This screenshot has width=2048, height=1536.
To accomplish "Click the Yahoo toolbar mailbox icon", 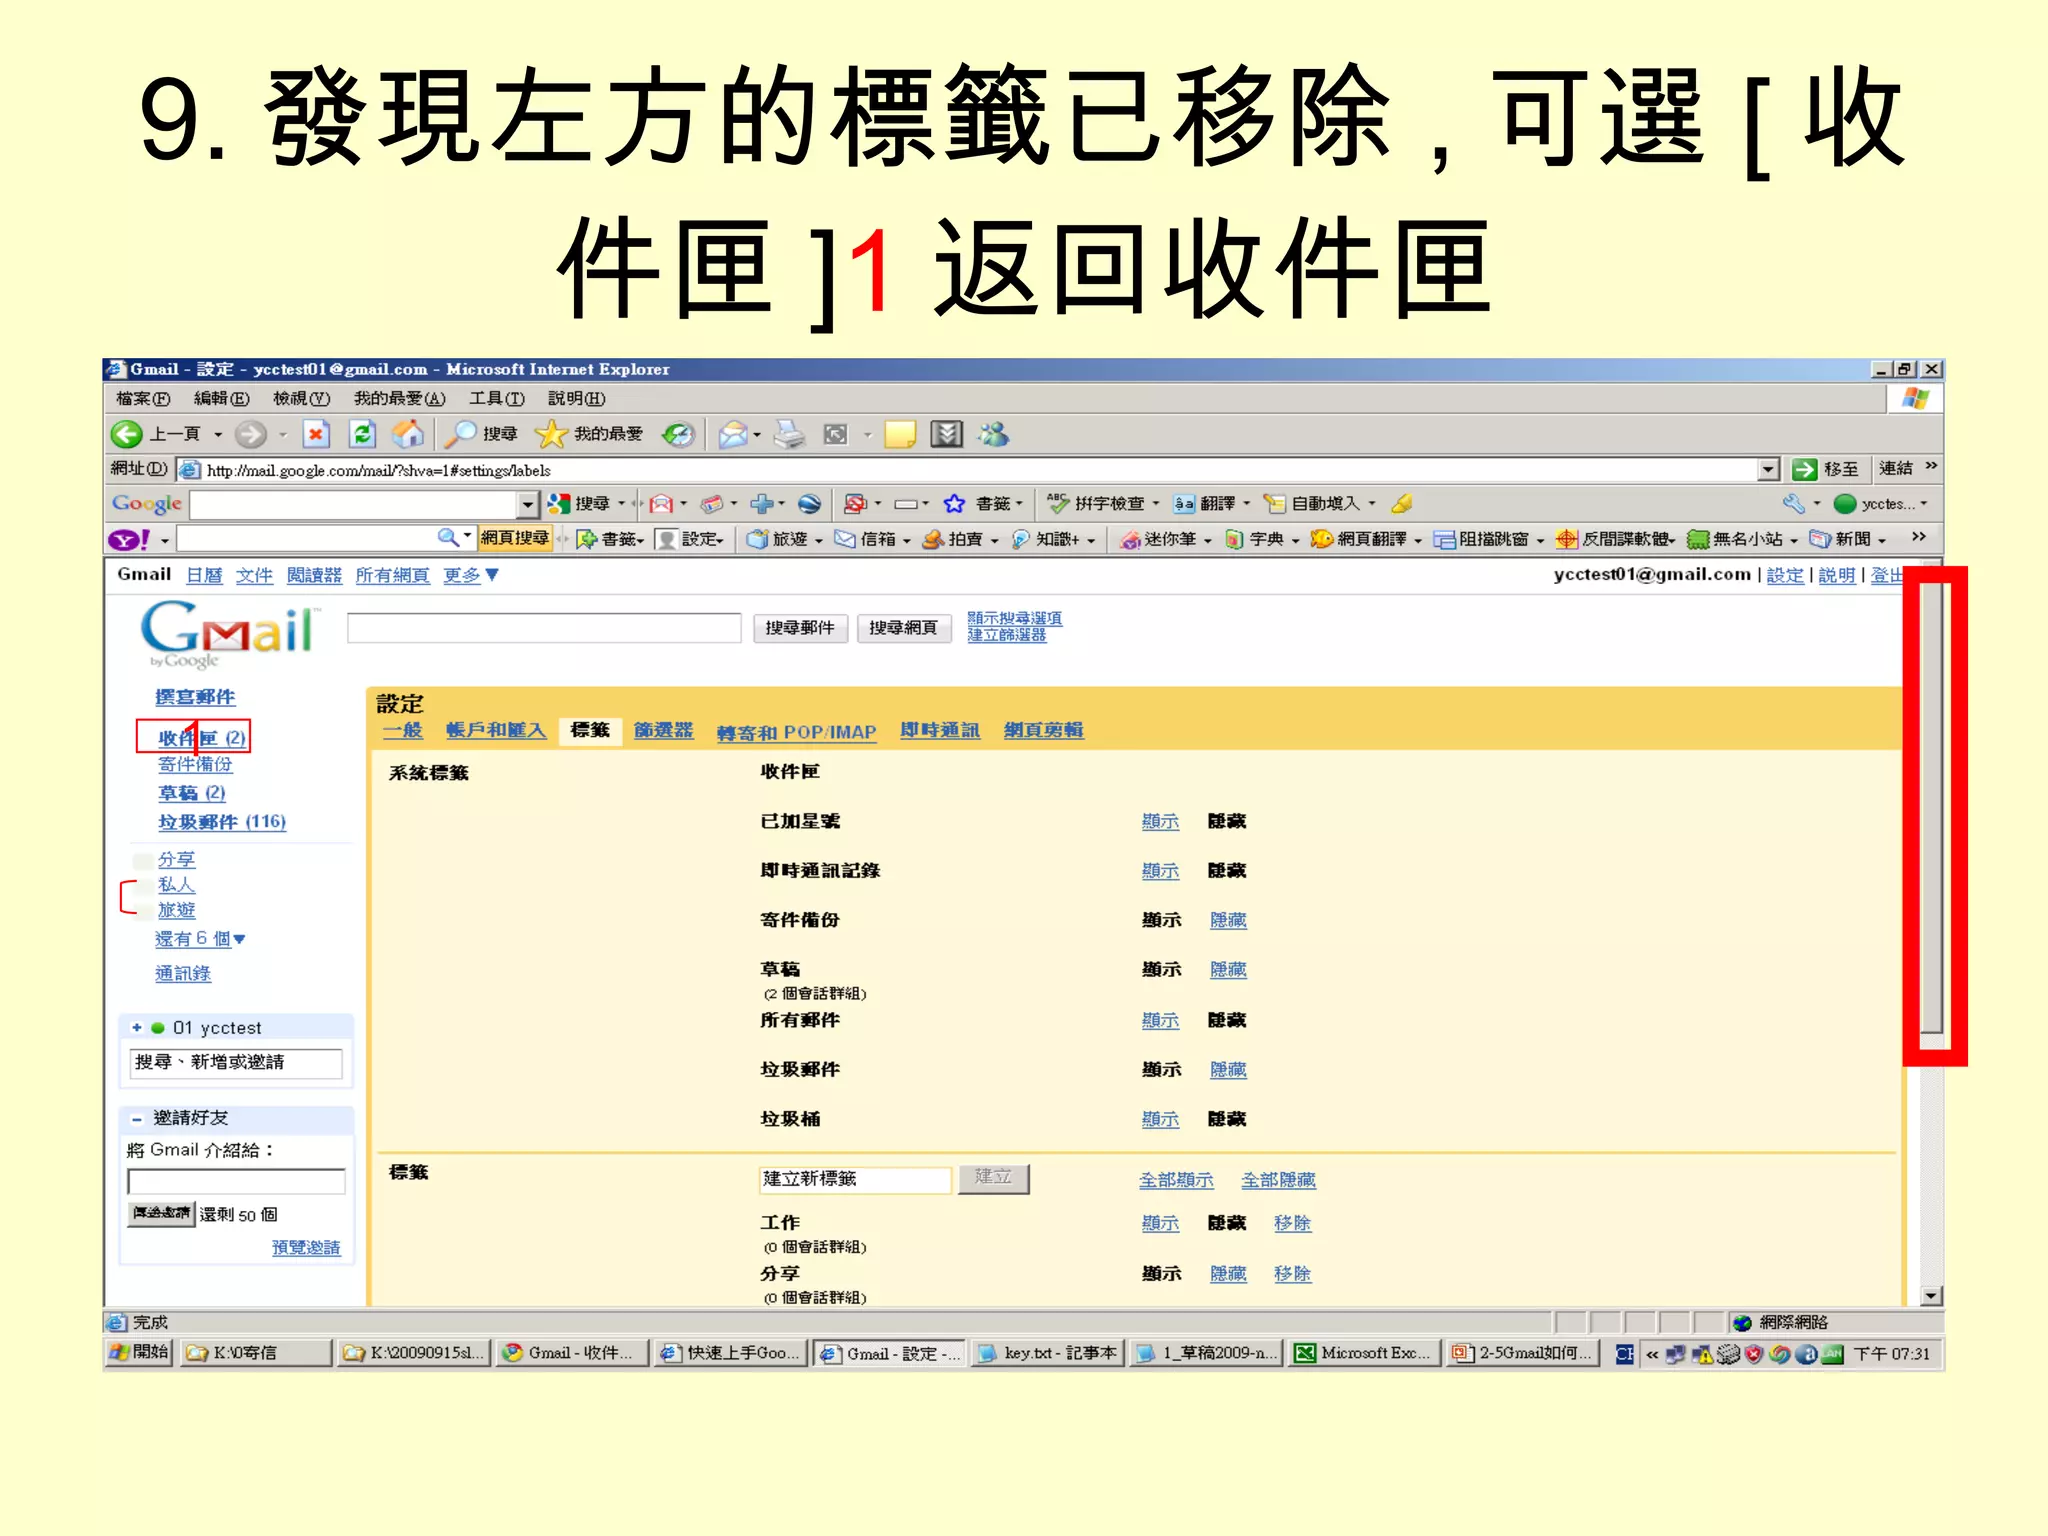I will coord(846,540).
